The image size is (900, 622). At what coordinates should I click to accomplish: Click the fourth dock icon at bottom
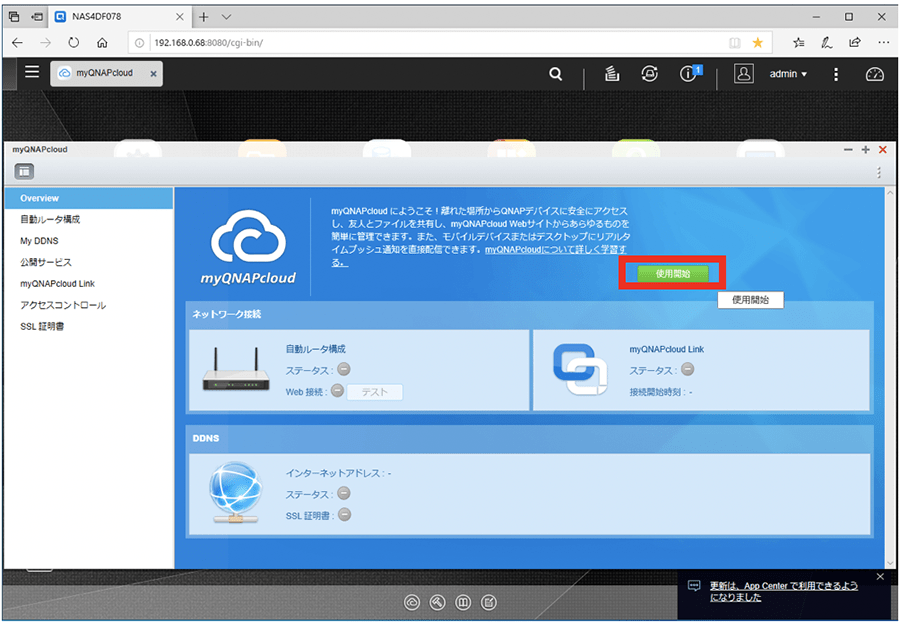click(488, 602)
